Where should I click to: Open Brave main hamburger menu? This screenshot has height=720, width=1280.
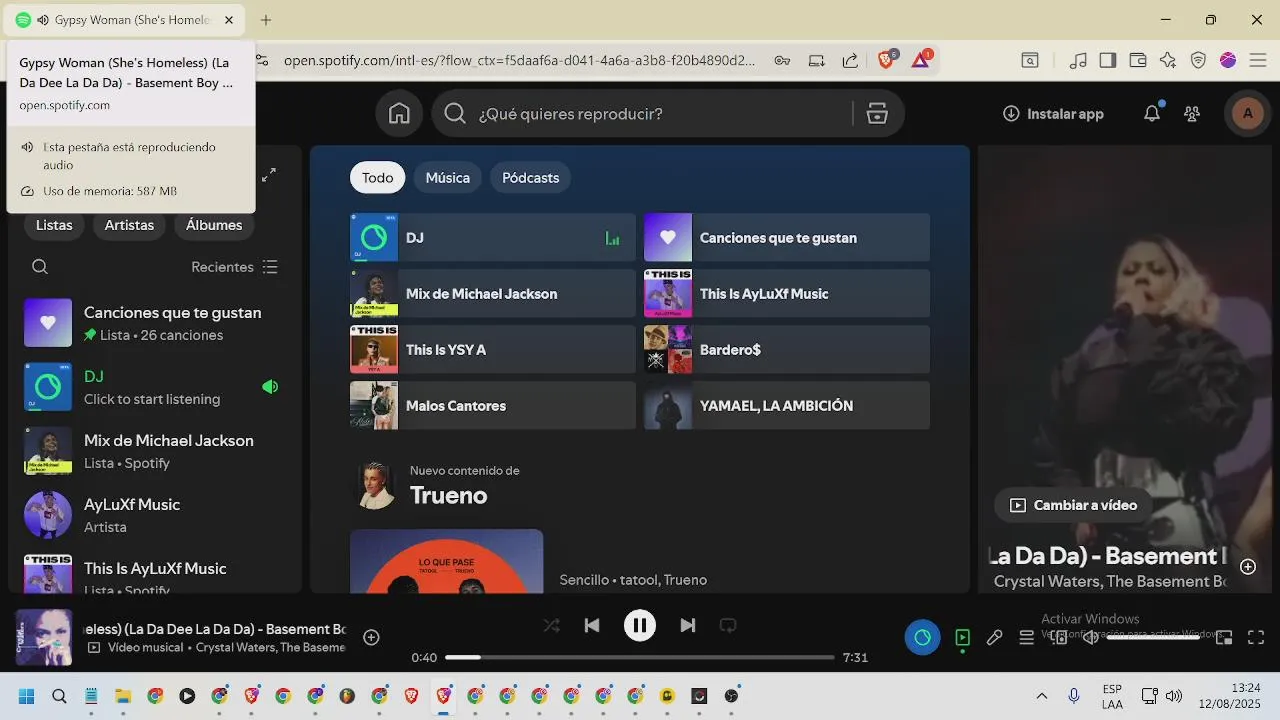(1259, 60)
